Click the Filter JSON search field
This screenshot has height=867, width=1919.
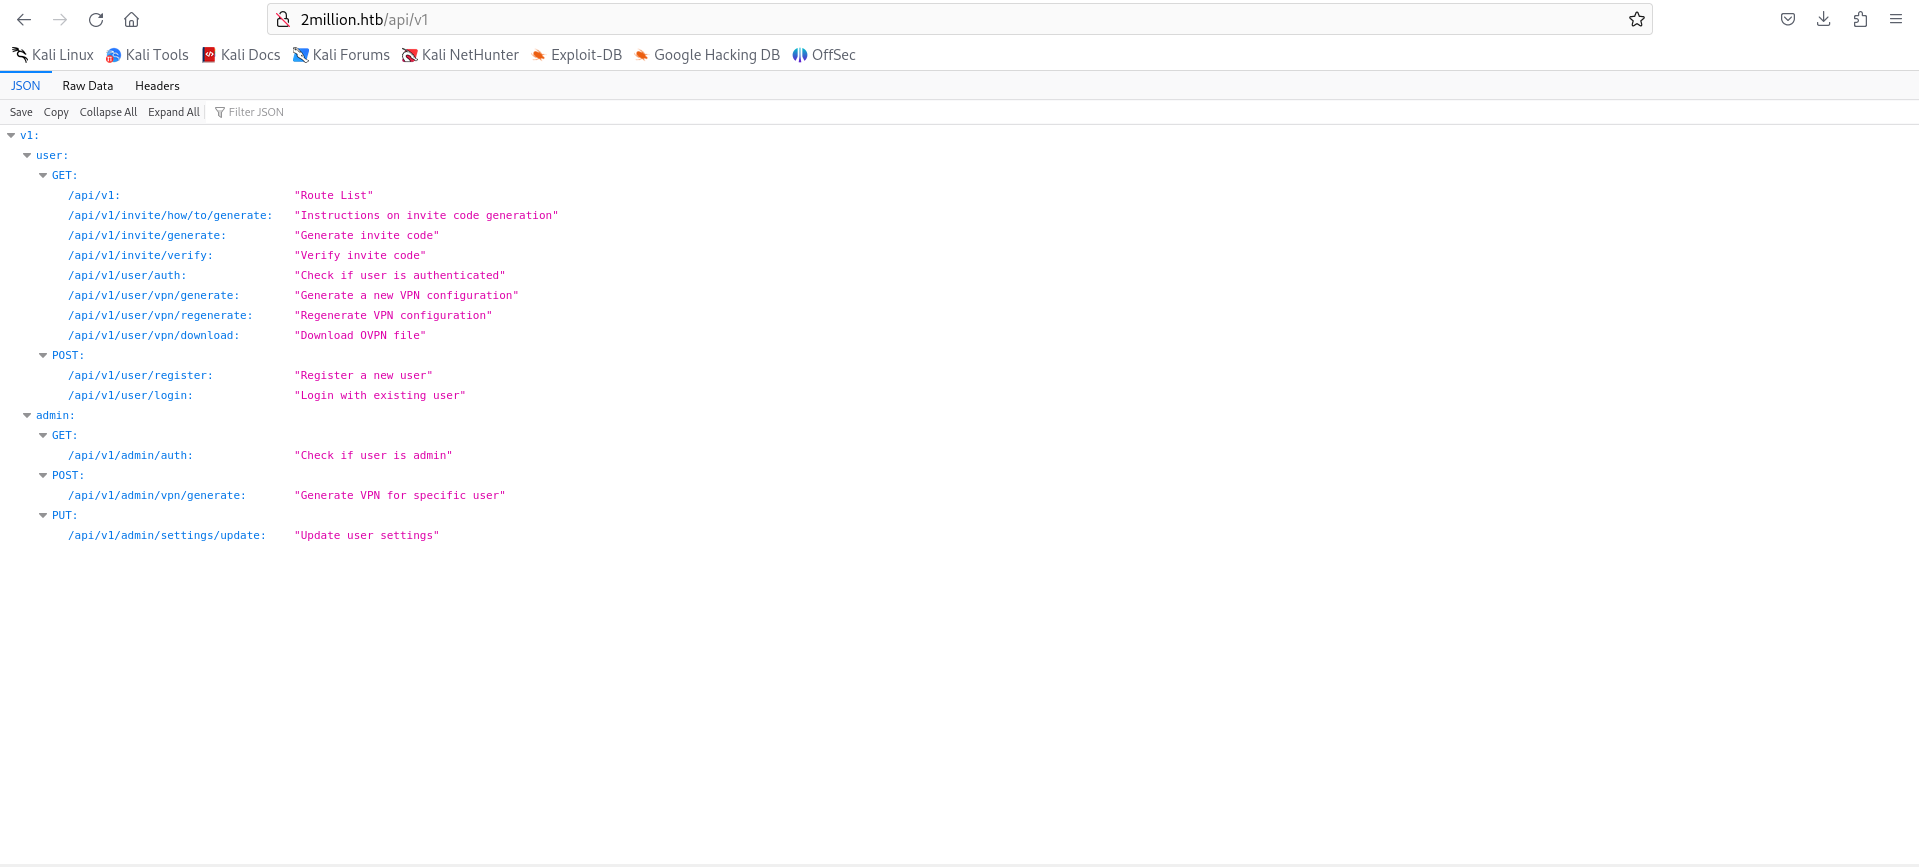click(256, 112)
